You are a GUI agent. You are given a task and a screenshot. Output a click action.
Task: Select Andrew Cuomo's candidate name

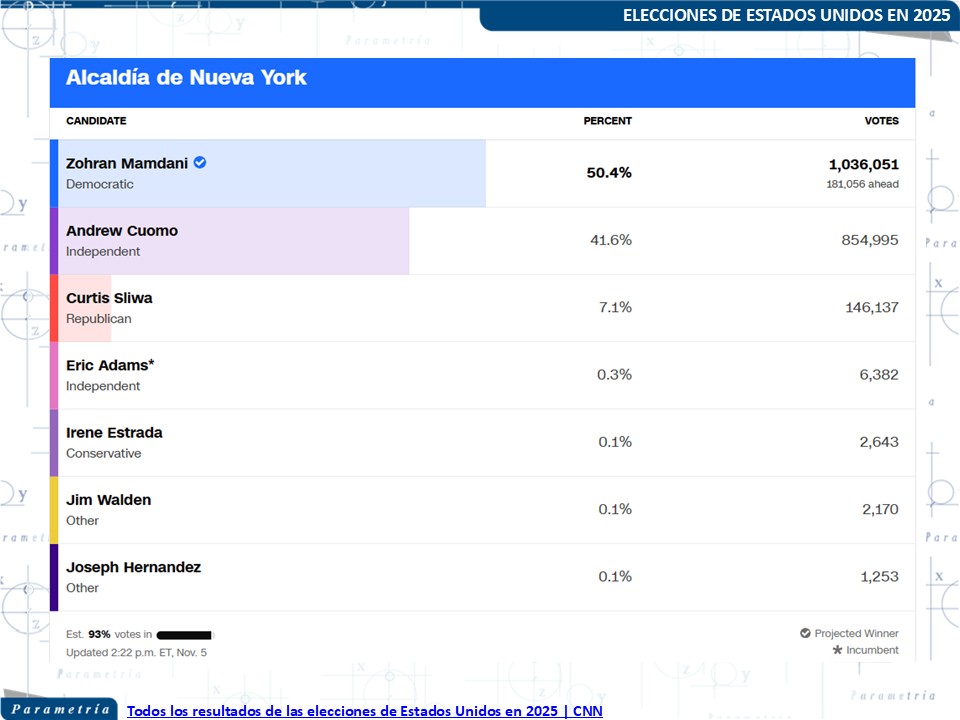coord(122,231)
